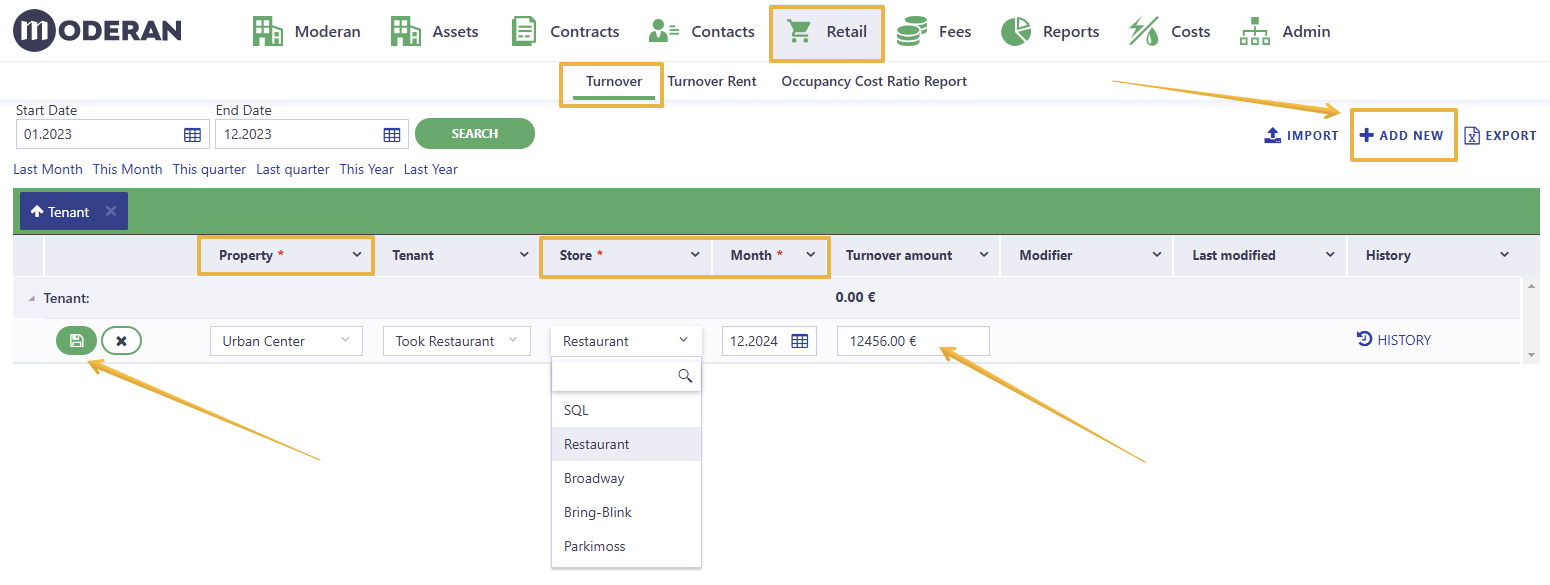Click the HISTORY icon link
1550x585 pixels.
tap(1364, 340)
